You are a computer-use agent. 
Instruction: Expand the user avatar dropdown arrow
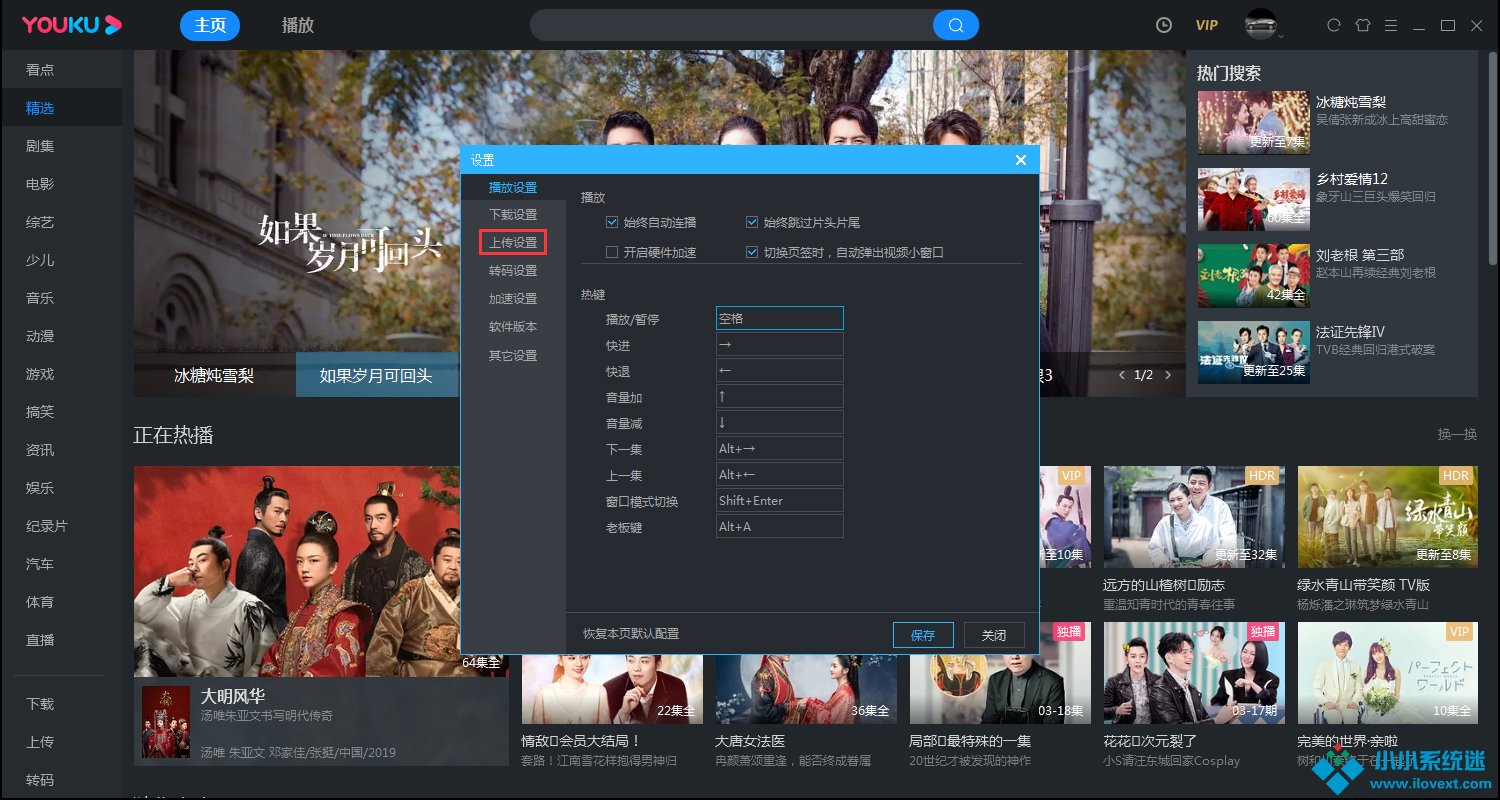pyautogui.click(x=1280, y=35)
